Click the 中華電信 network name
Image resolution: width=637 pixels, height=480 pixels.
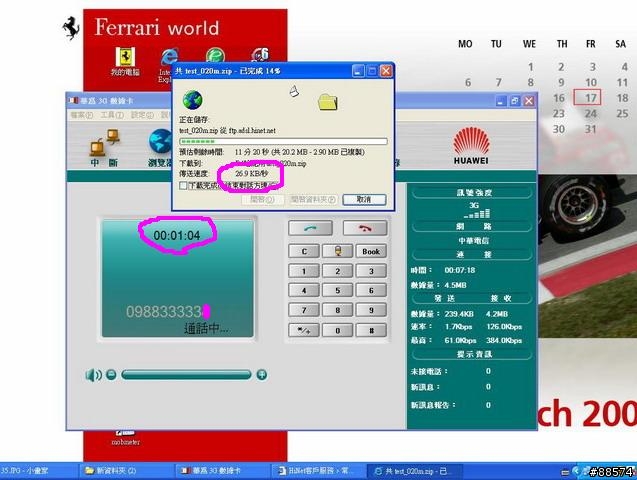(x=473, y=240)
